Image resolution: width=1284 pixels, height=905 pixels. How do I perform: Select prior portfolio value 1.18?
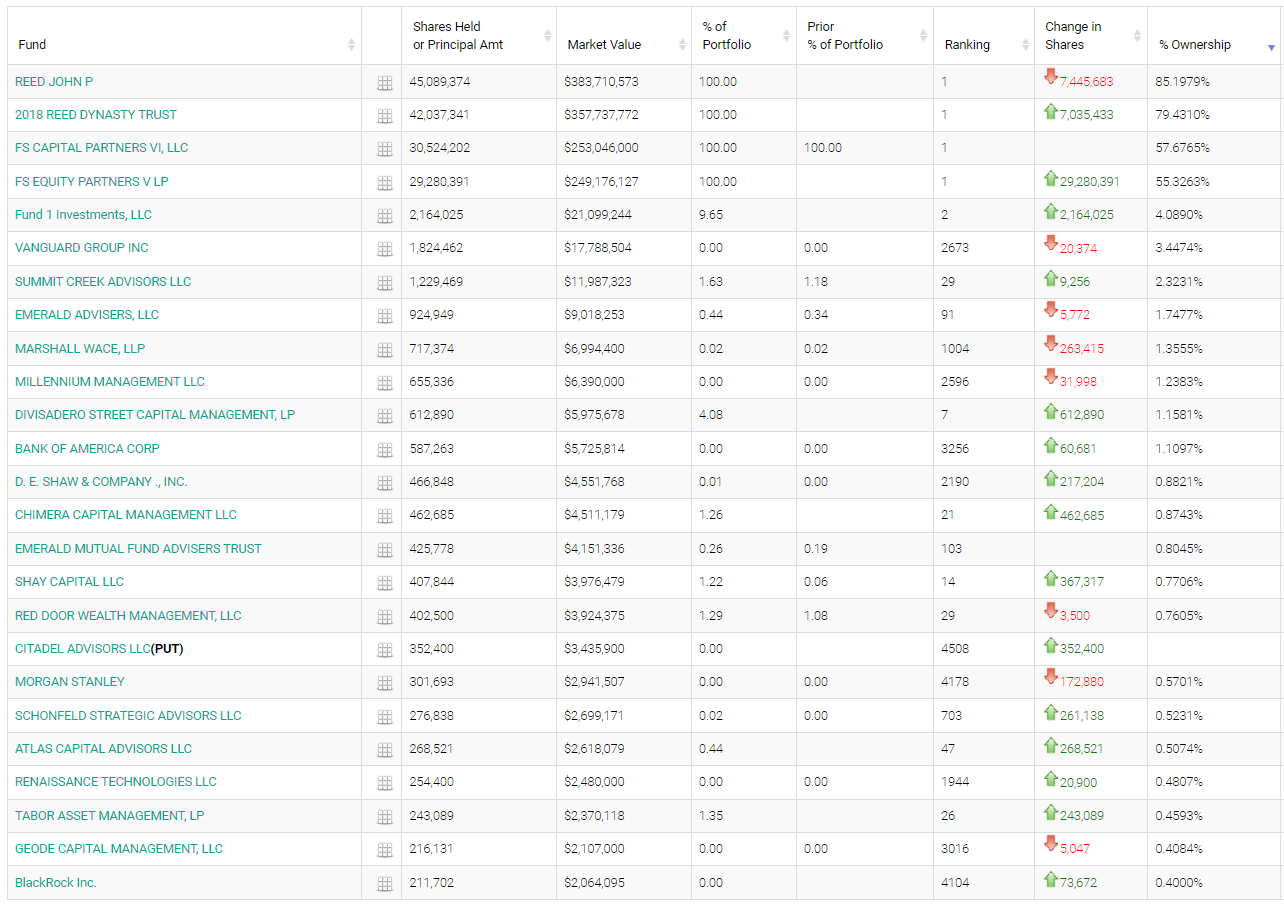point(816,282)
